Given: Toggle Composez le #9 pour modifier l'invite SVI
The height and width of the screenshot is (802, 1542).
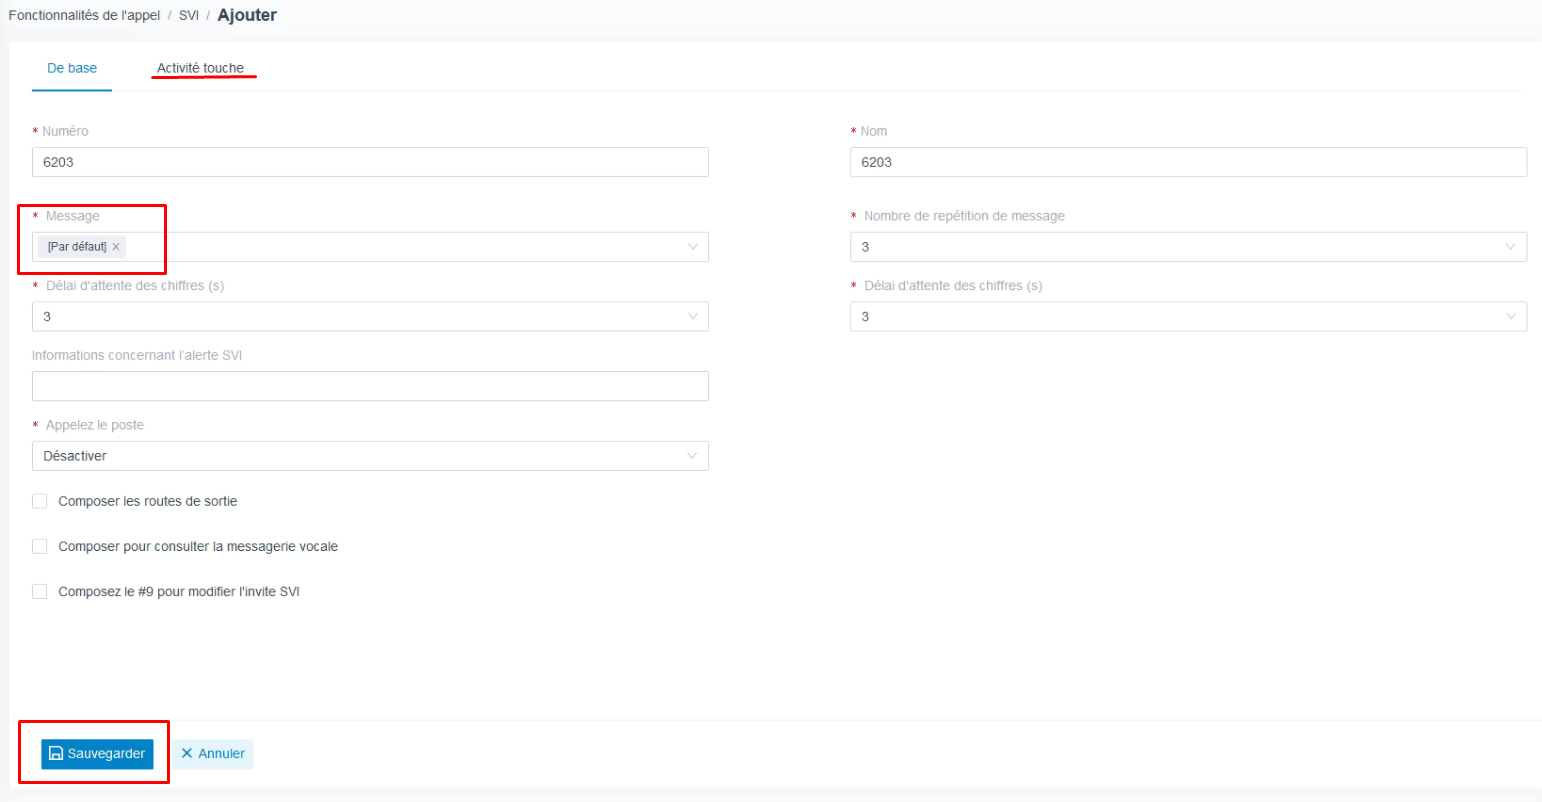Looking at the screenshot, I should [x=40, y=592].
